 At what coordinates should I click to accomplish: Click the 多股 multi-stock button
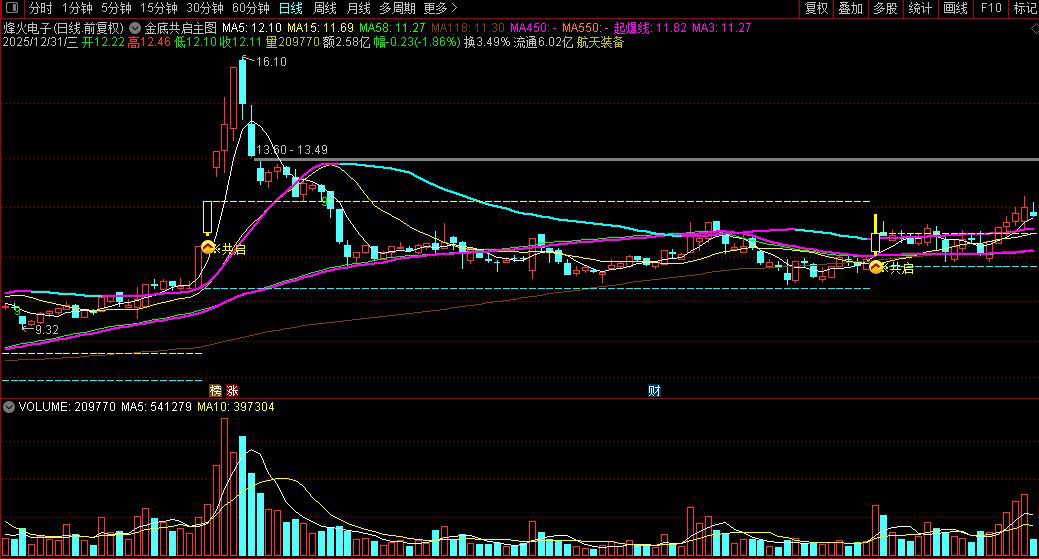point(885,9)
